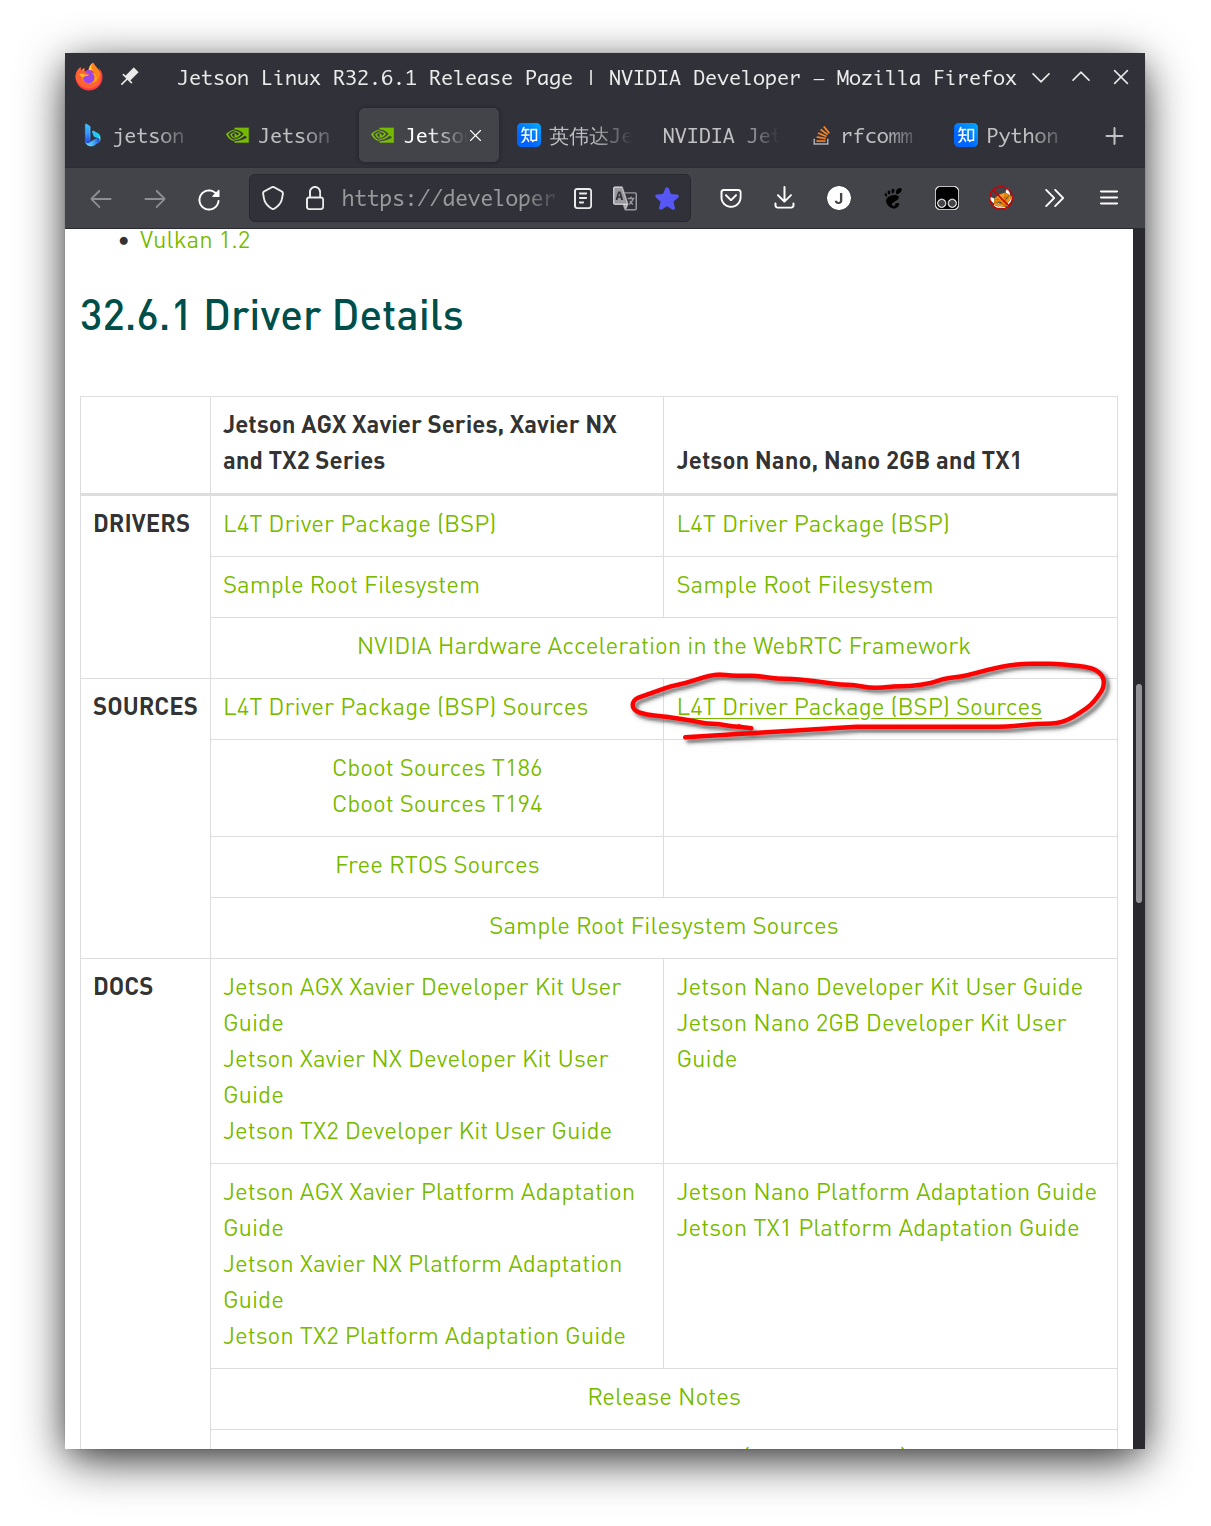Reload the page
The height and width of the screenshot is (1526, 1211).
click(x=209, y=199)
